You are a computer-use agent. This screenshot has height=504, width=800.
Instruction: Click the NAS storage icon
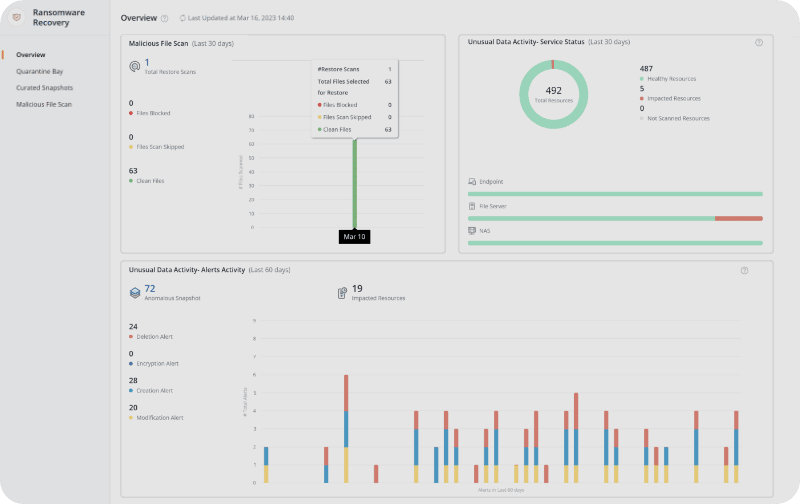[x=472, y=230]
